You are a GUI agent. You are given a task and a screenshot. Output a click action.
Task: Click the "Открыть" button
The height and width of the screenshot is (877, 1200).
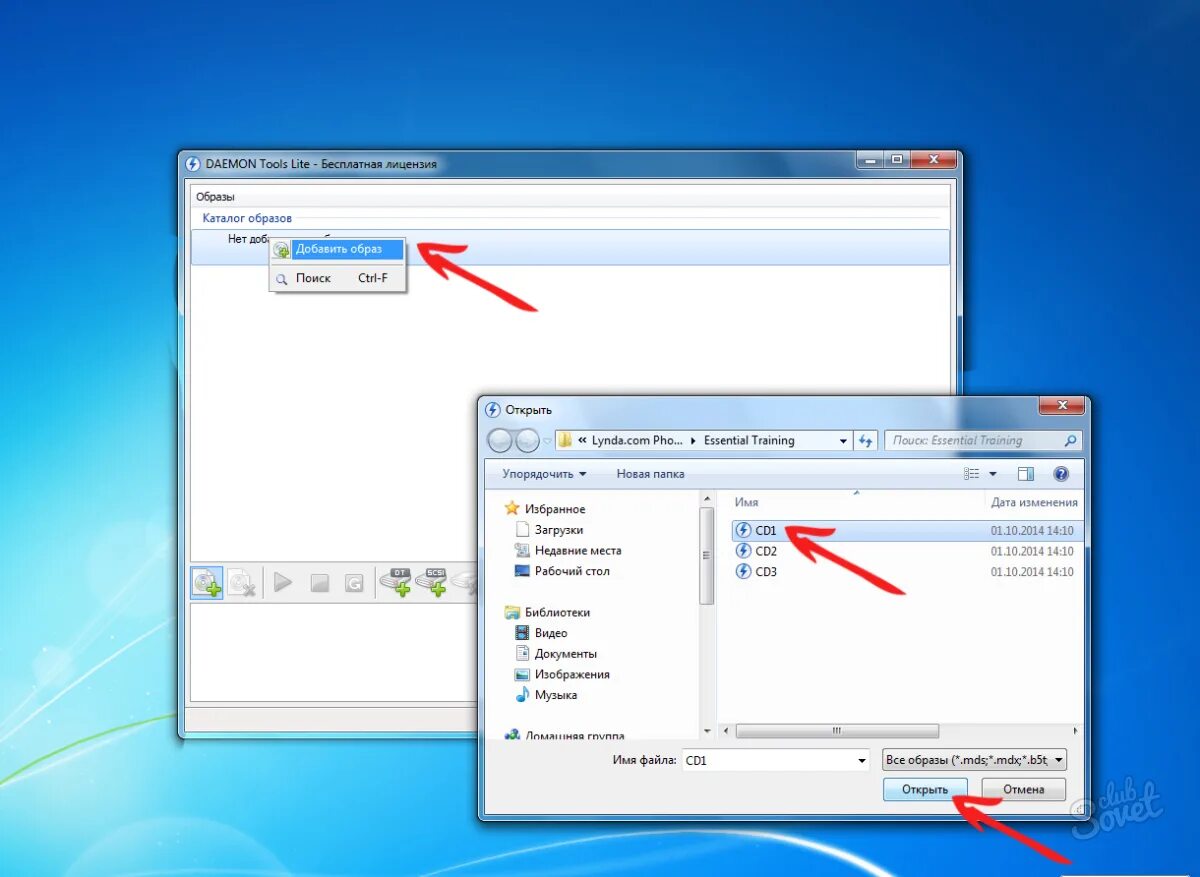point(925,789)
